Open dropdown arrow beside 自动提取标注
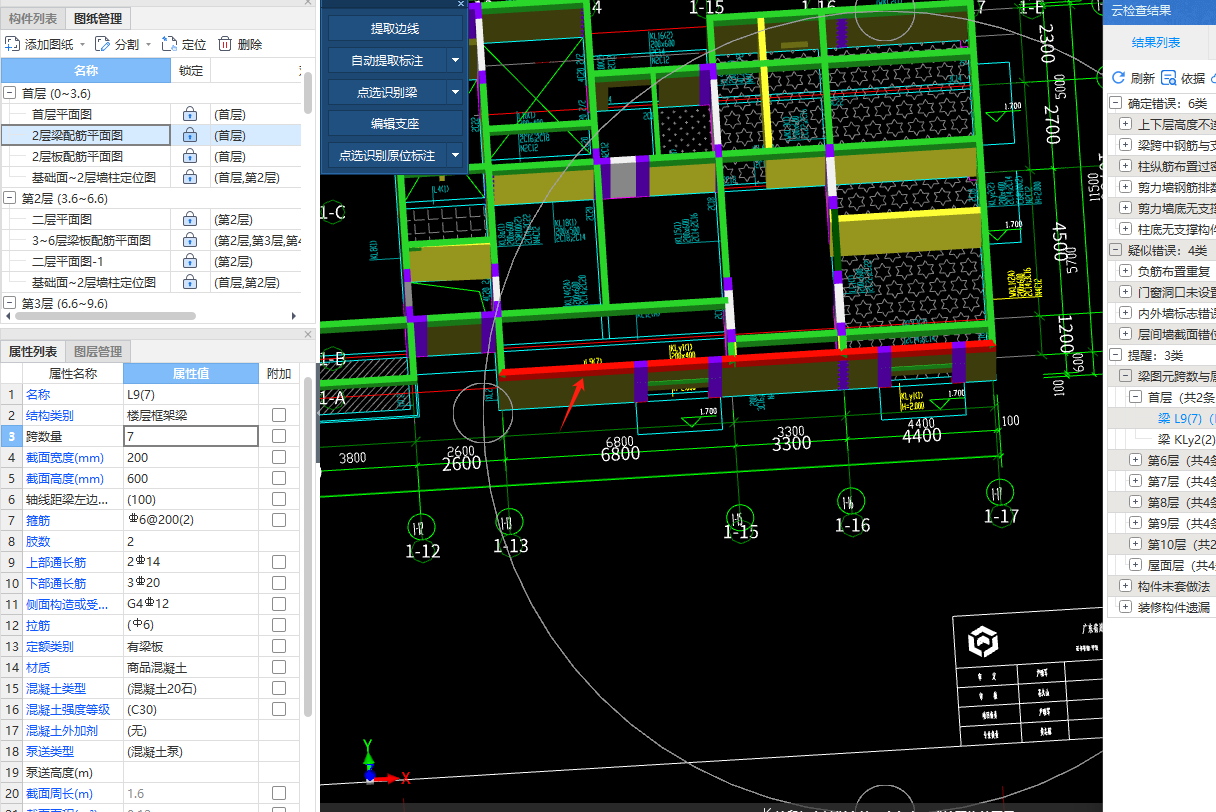The height and width of the screenshot is (812, 1216). (x=455, y=60)
